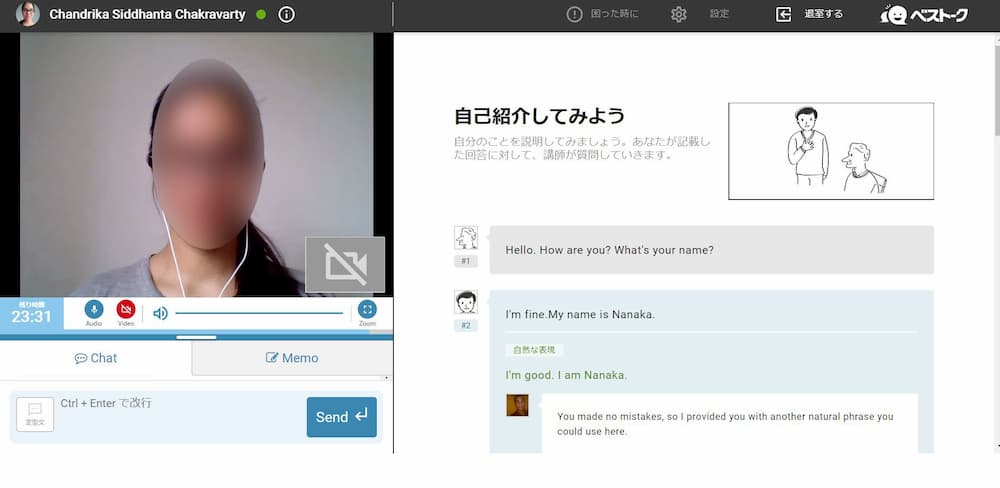
Task: Click the volume slider track
Action: pos(260,313)
